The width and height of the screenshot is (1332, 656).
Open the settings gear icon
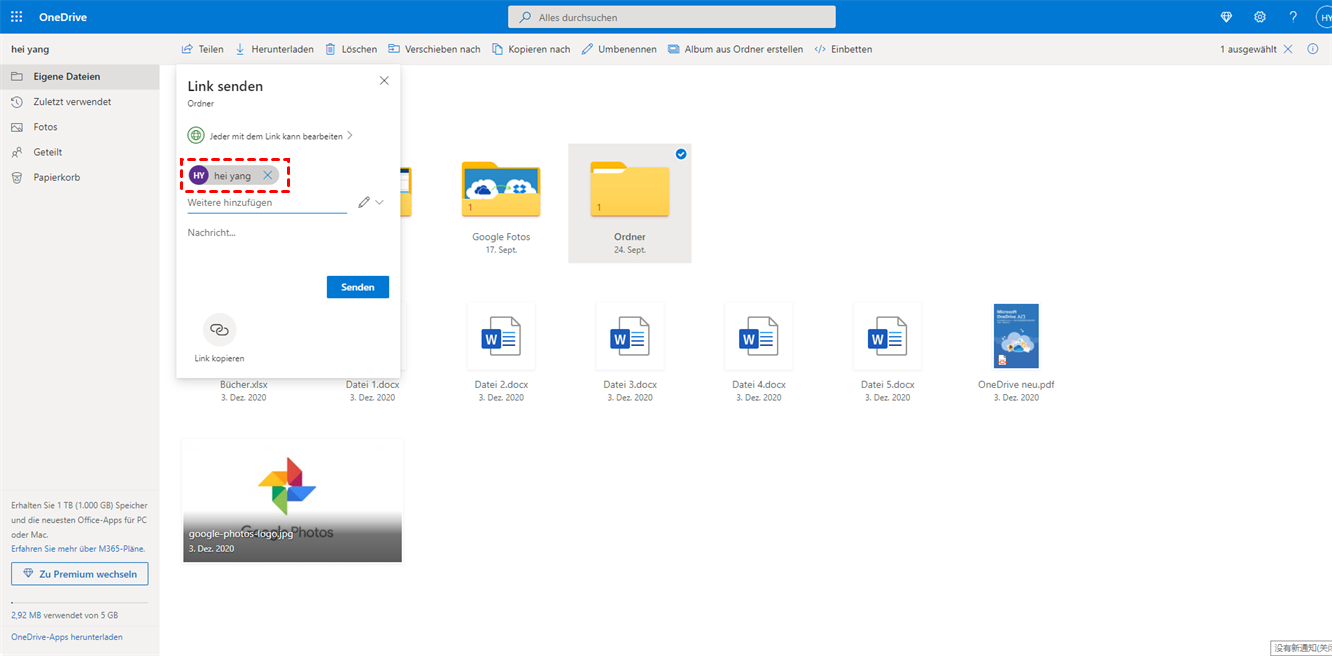[1260, 17]
